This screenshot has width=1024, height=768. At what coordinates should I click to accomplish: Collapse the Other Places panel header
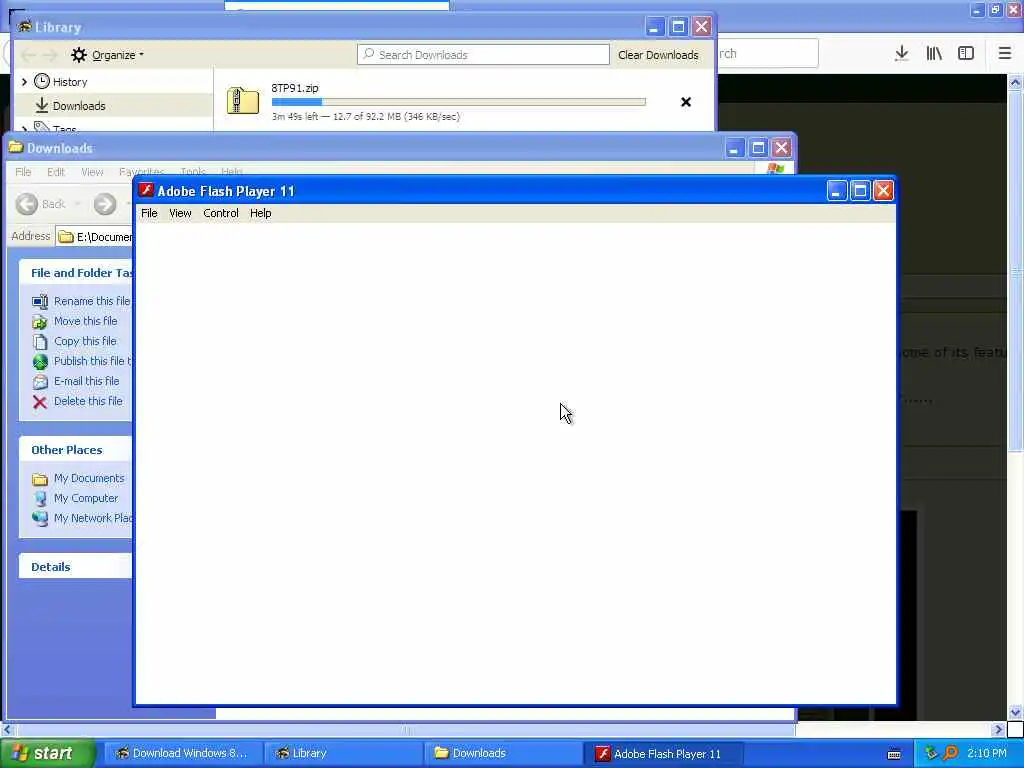[x=76, y=450]
